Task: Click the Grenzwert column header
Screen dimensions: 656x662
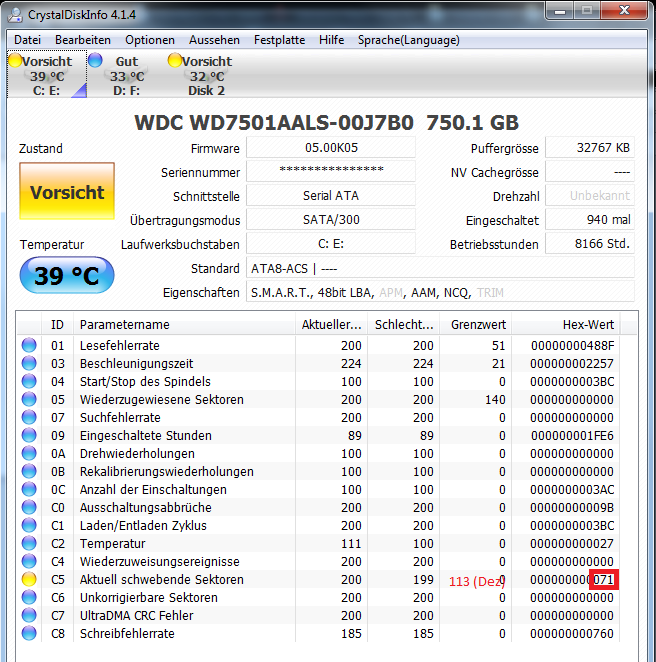Action: click(x=476, y=324)
